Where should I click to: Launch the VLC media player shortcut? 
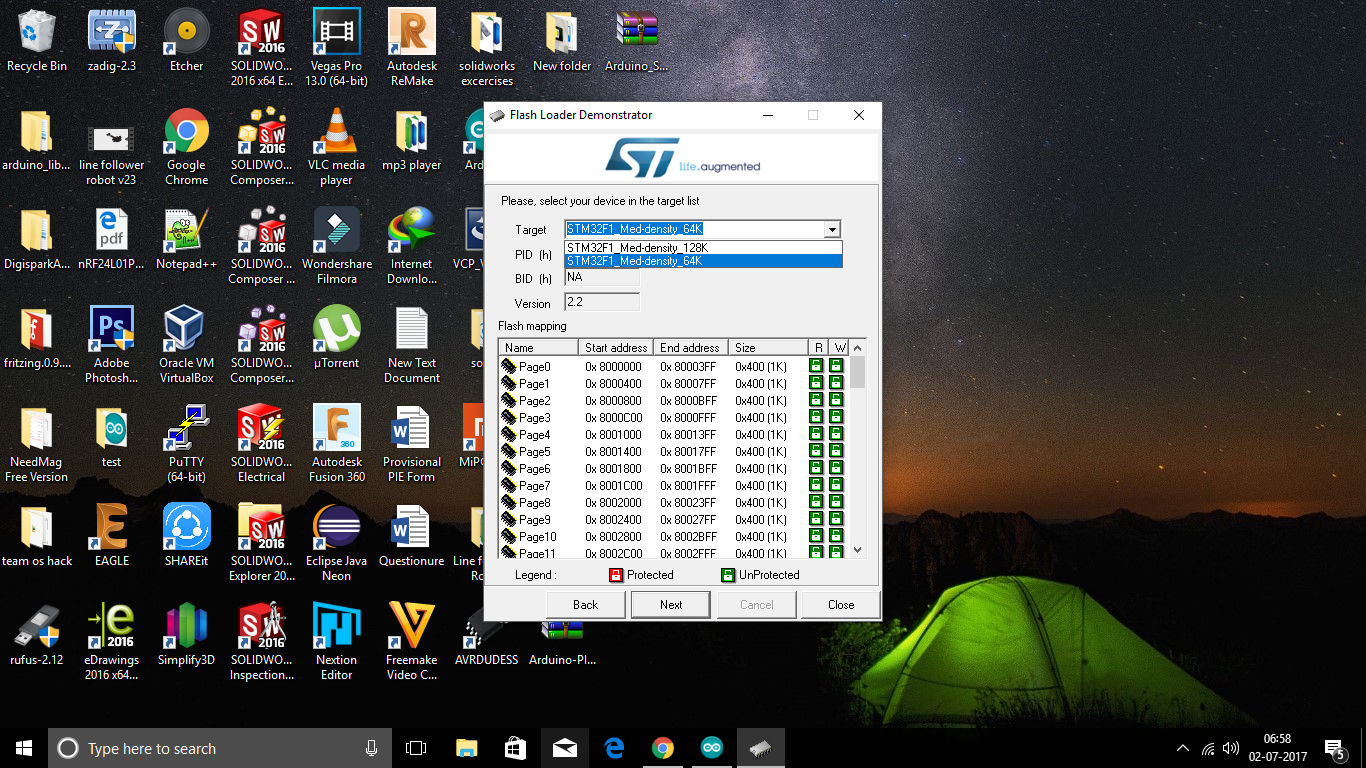(336, 133)
